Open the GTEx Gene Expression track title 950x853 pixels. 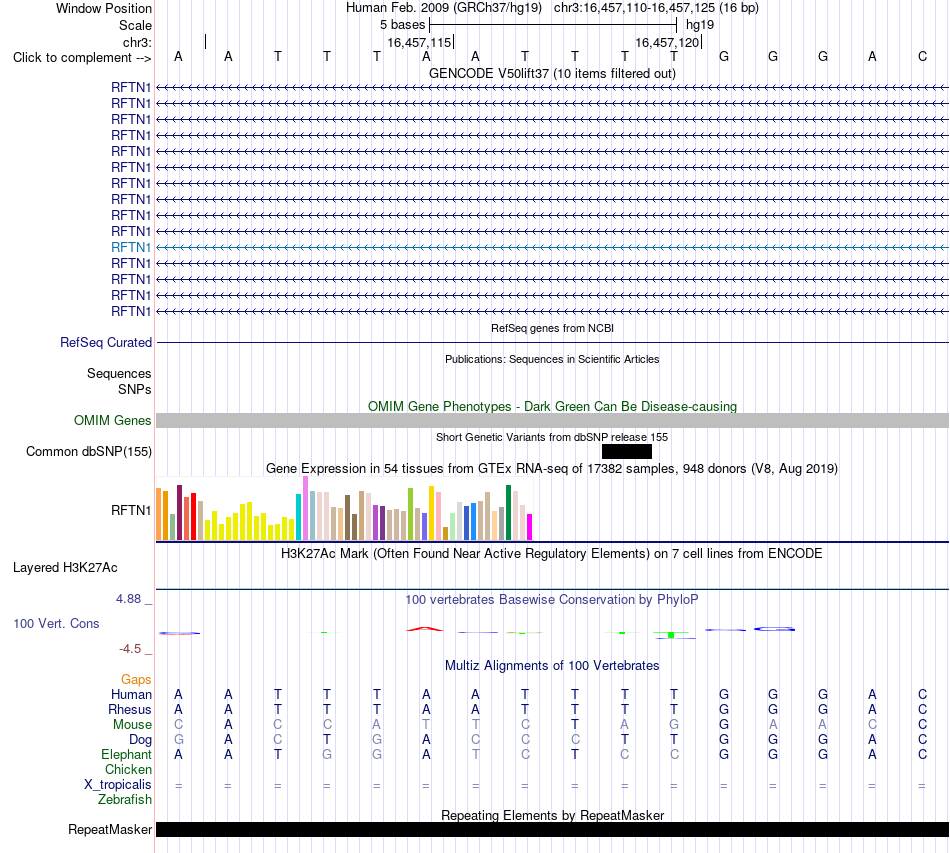pos(552,468)
